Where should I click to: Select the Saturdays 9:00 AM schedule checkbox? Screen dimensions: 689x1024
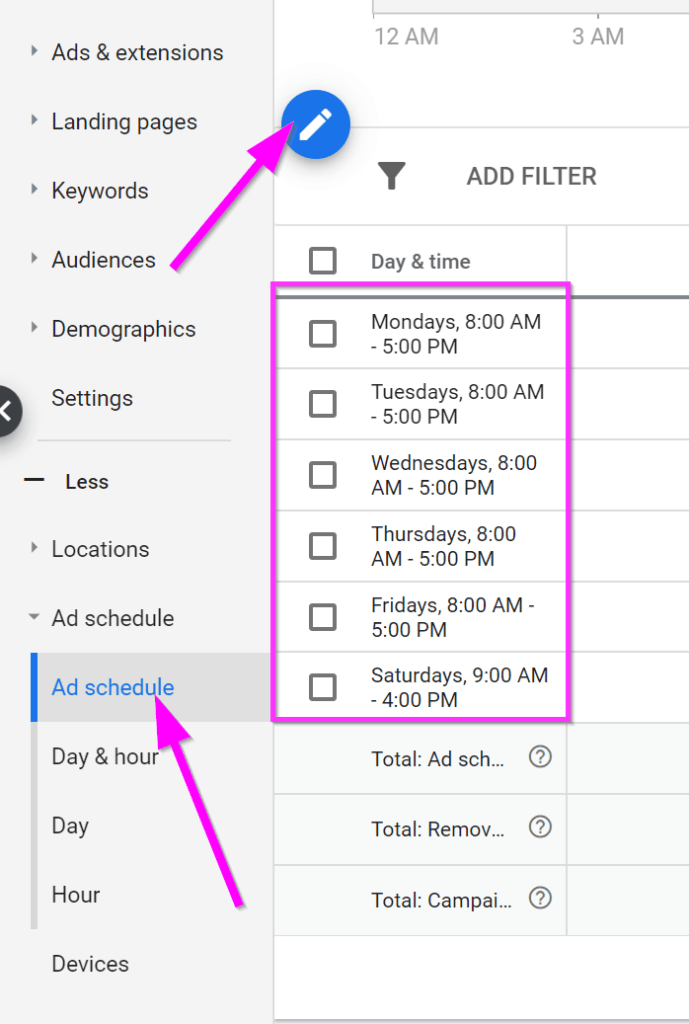coord(323,687)
